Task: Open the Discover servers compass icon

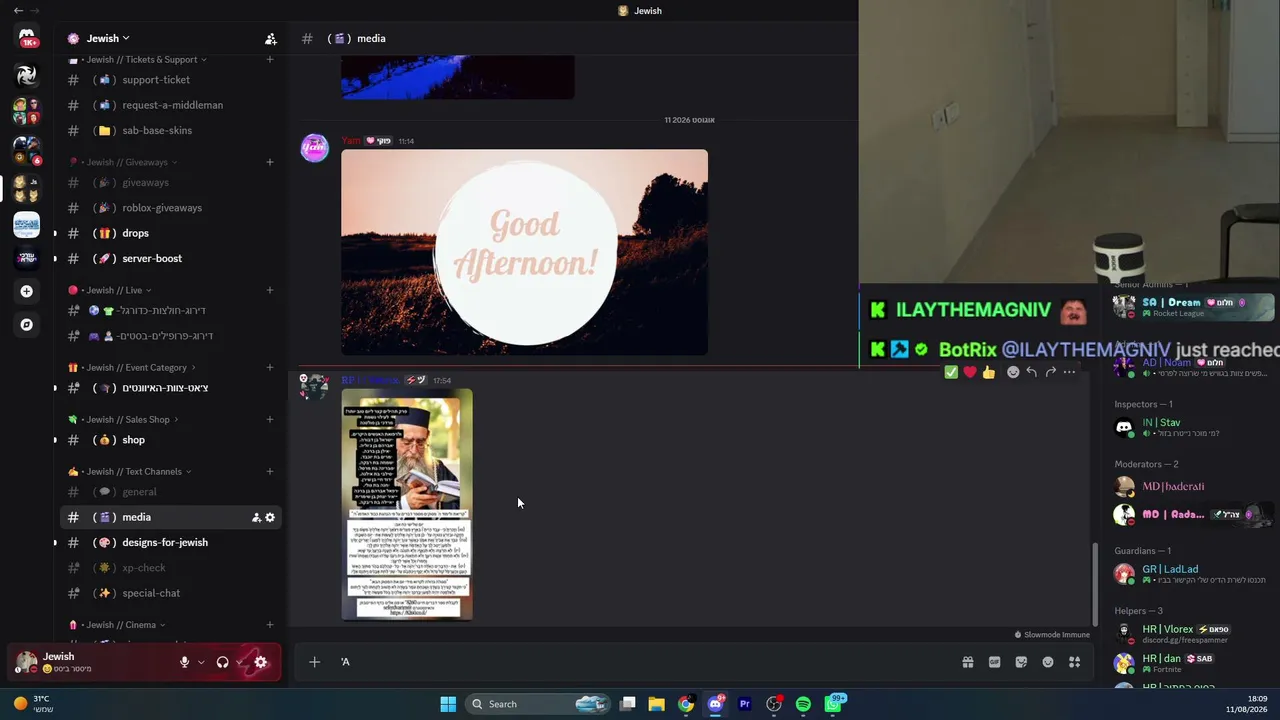Action: coord(27,324)
